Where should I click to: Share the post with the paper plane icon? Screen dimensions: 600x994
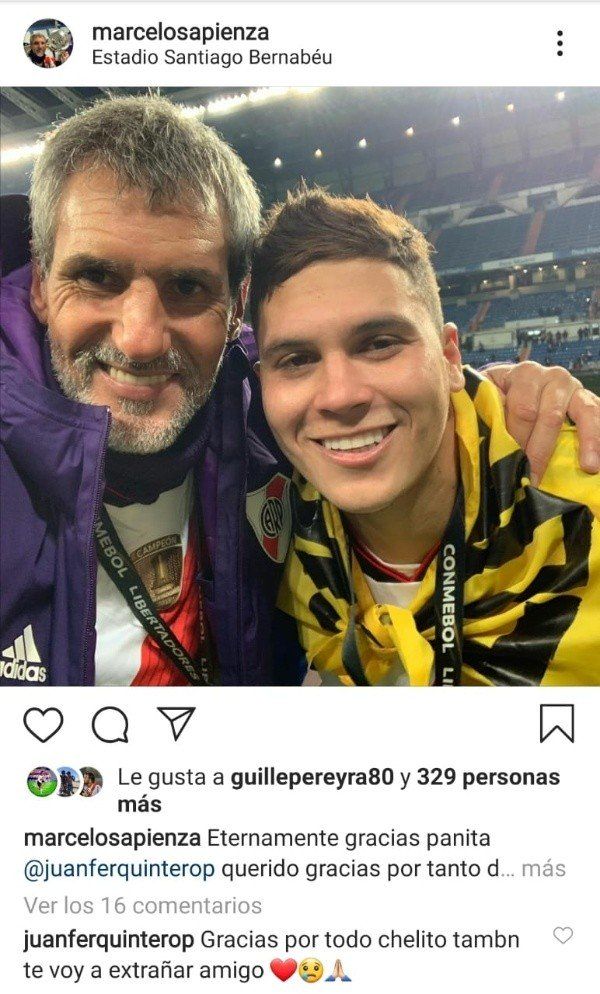pyautogui.click(x=176, y=723)
